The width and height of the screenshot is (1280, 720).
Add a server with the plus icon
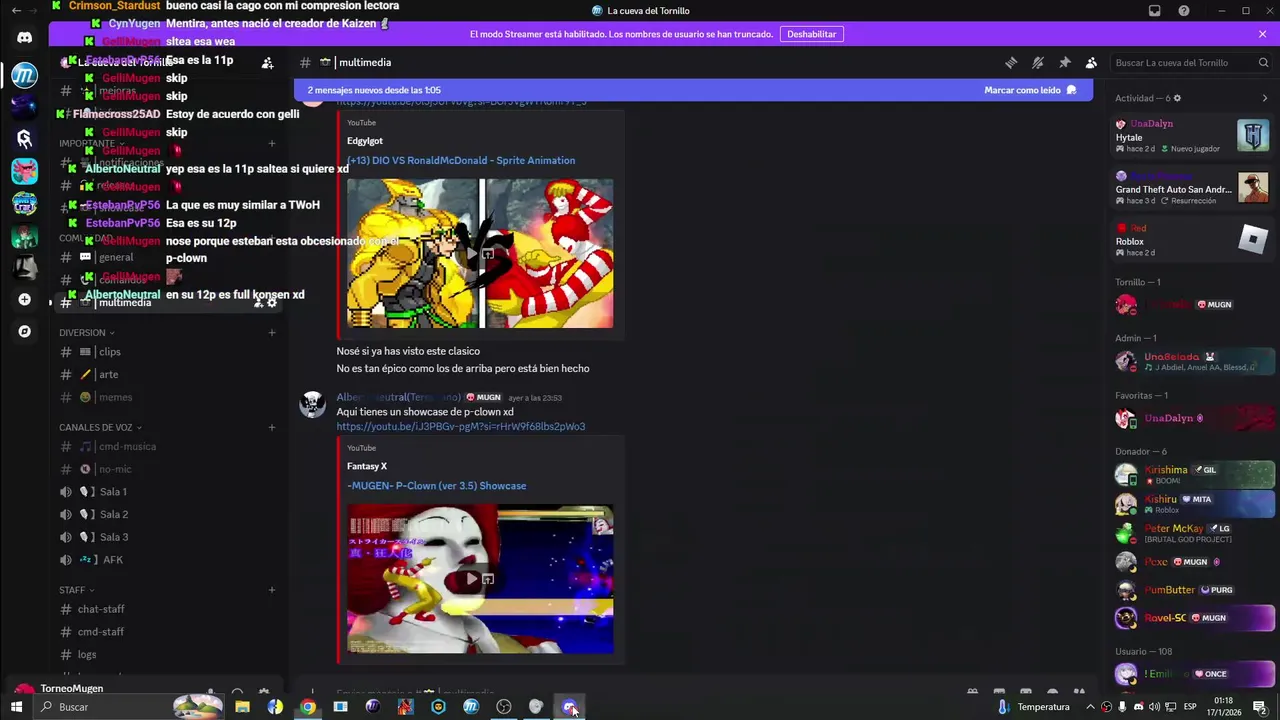(x=24, y=299)
